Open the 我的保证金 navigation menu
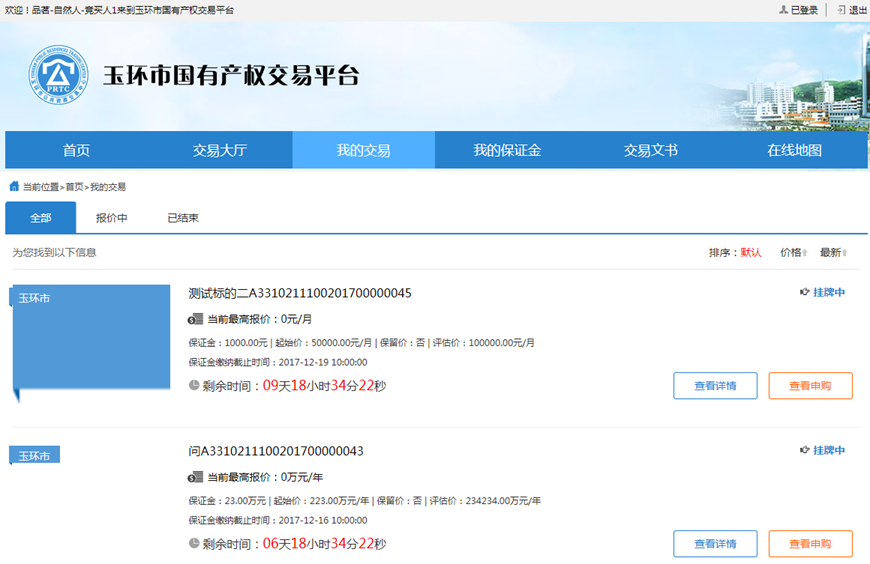The image size is (870, 564). 507,150
